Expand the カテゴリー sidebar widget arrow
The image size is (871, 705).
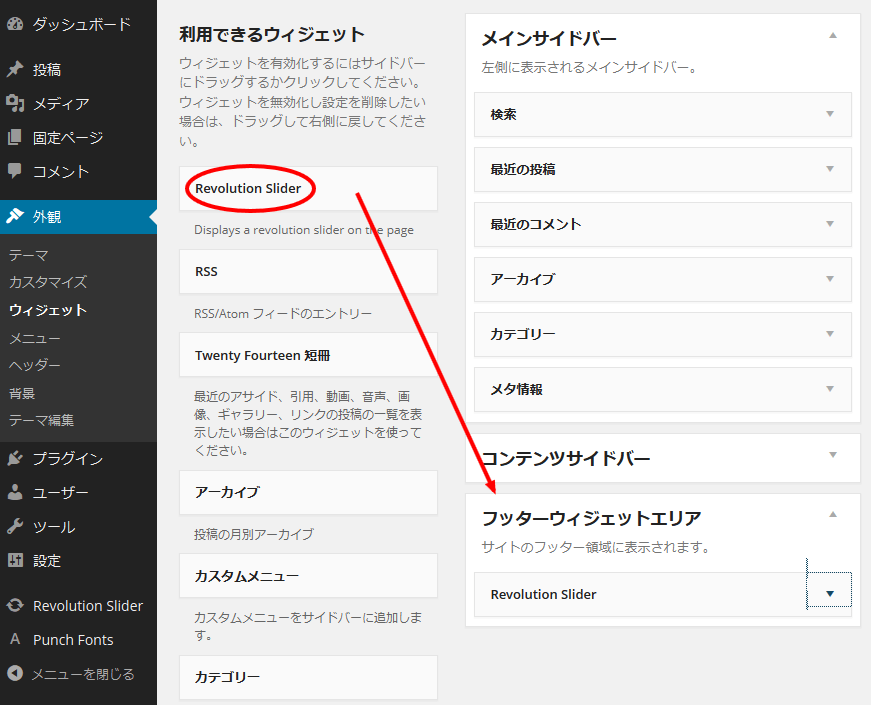(830, 334)
